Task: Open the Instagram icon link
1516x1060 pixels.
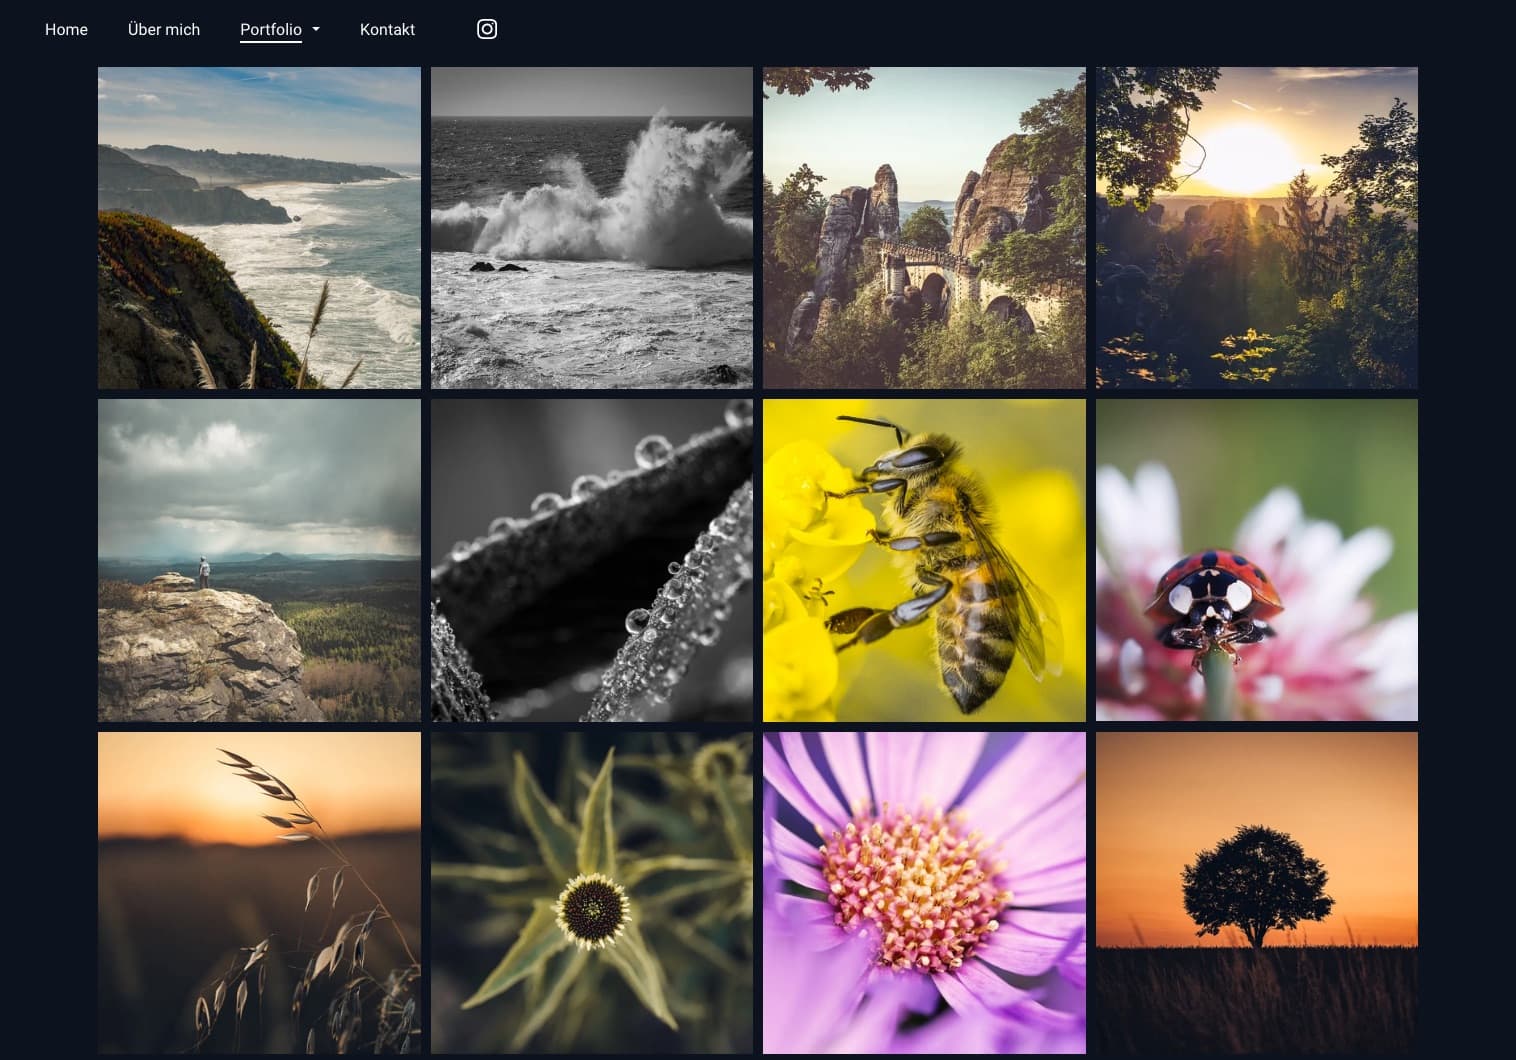Action: click(x=487, y=29)
